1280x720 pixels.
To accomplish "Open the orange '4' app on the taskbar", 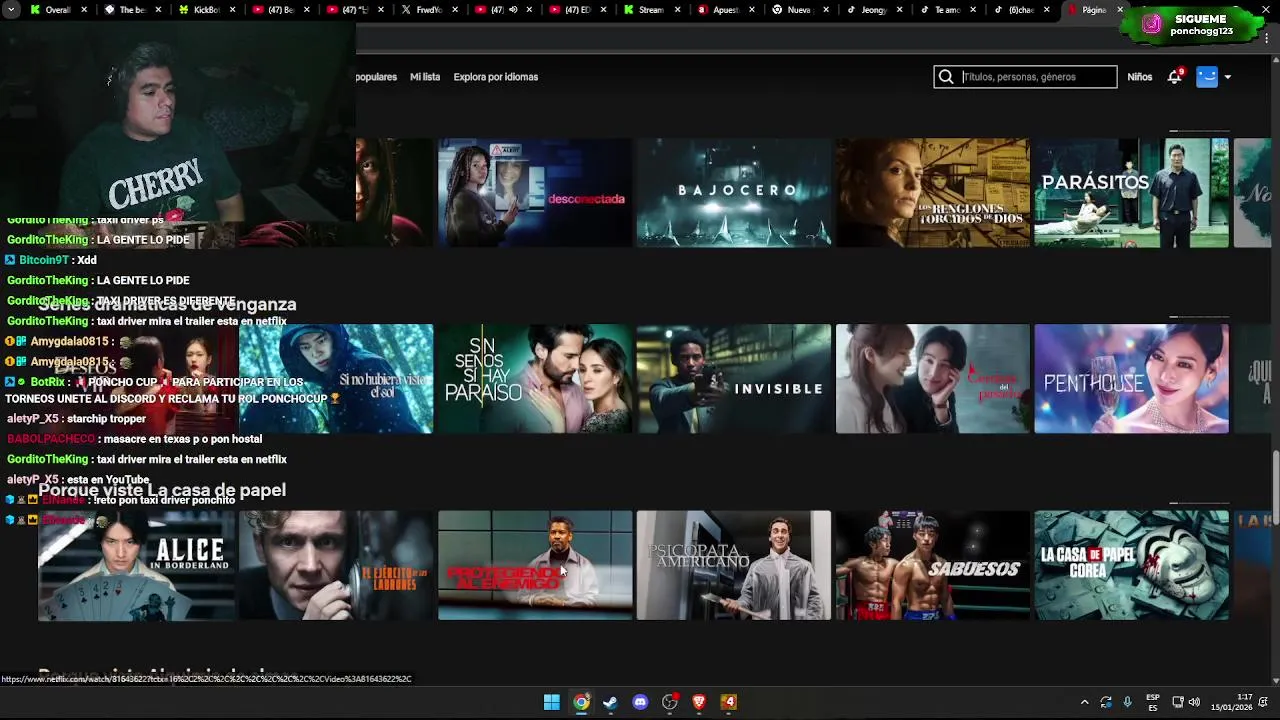I will [x=729, y=702].
